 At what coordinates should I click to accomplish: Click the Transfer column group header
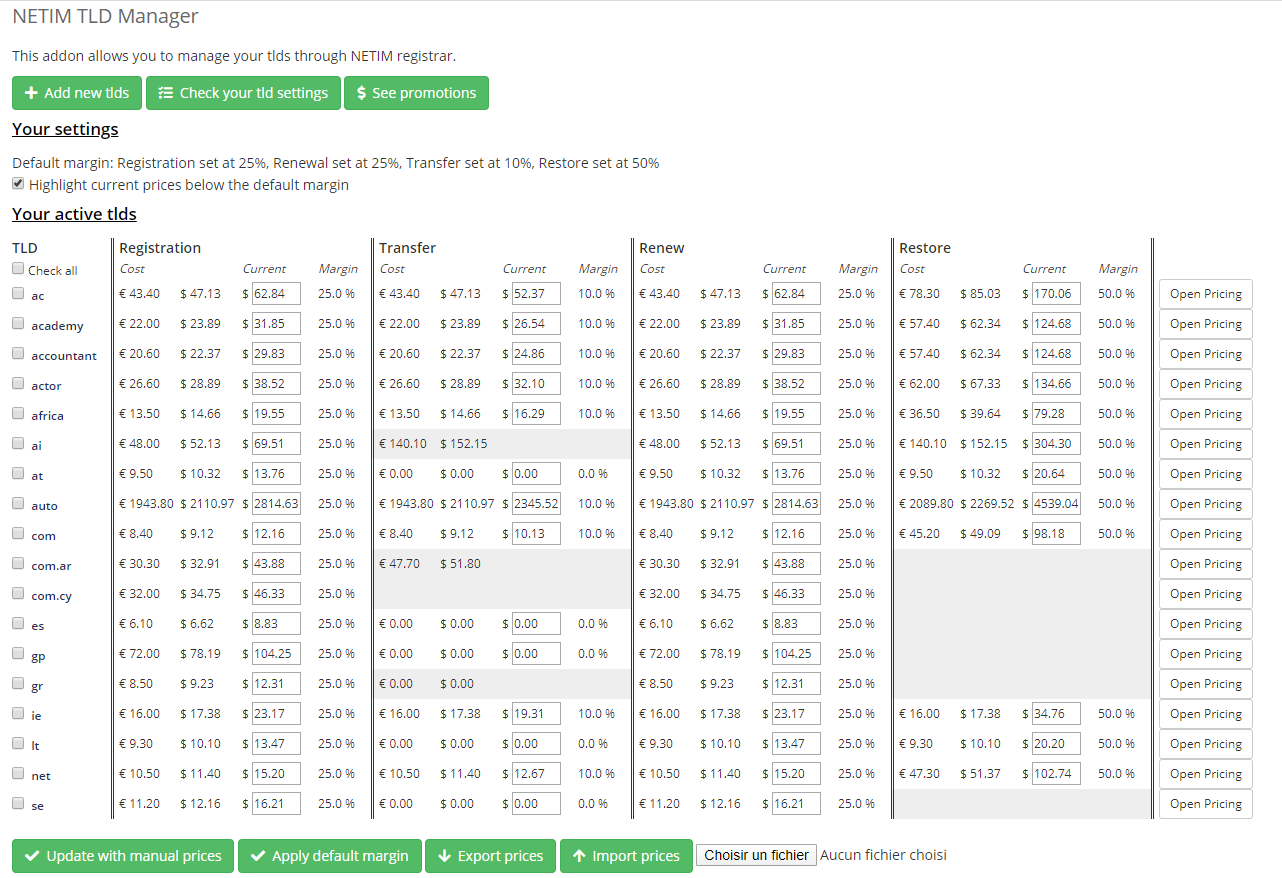pos(407,248)
